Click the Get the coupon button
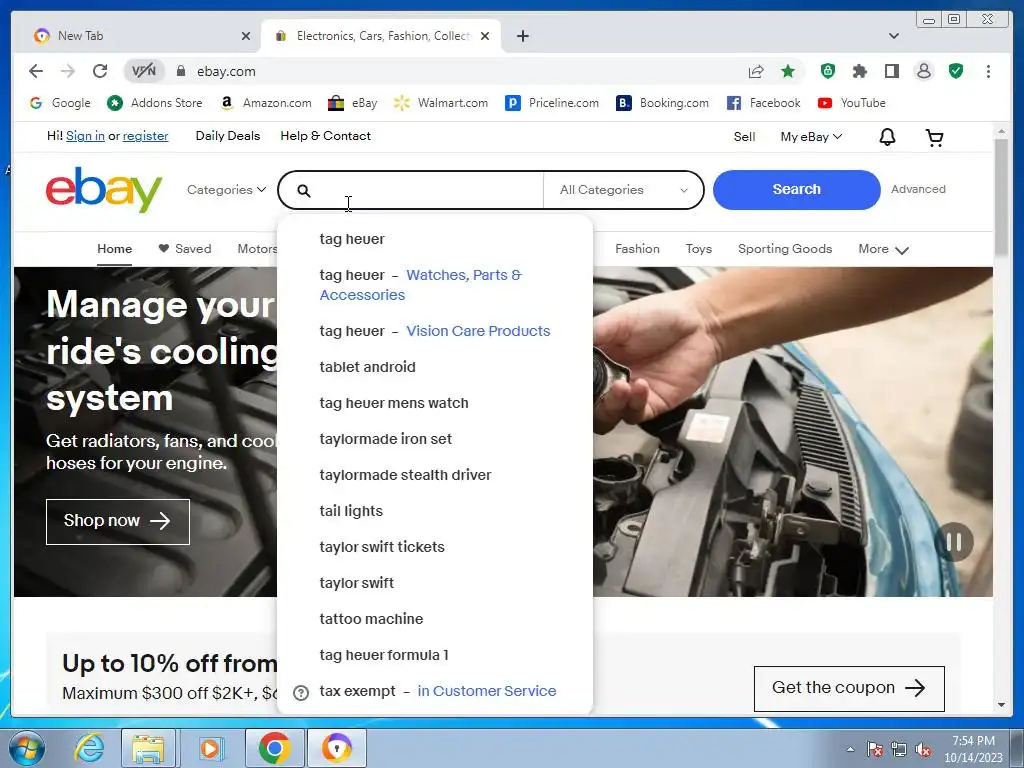This screenshot has width=1024, height=768. (x=849, y=688)
